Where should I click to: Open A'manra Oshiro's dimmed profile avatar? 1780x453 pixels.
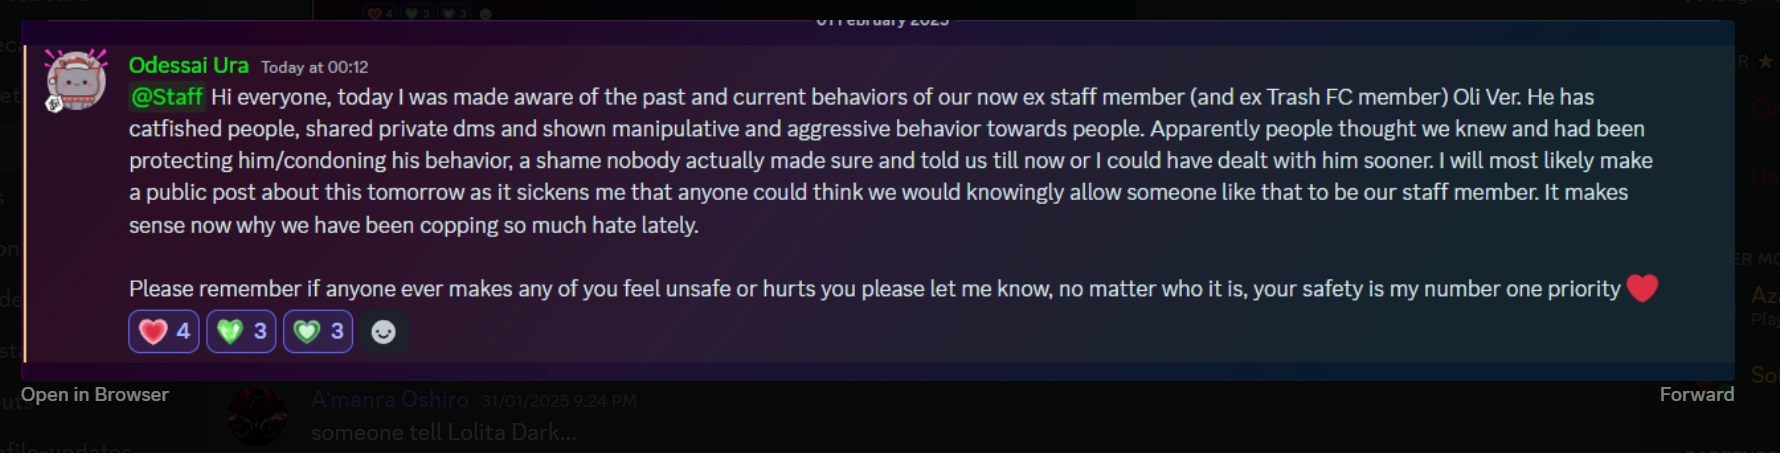coord(257,415)
